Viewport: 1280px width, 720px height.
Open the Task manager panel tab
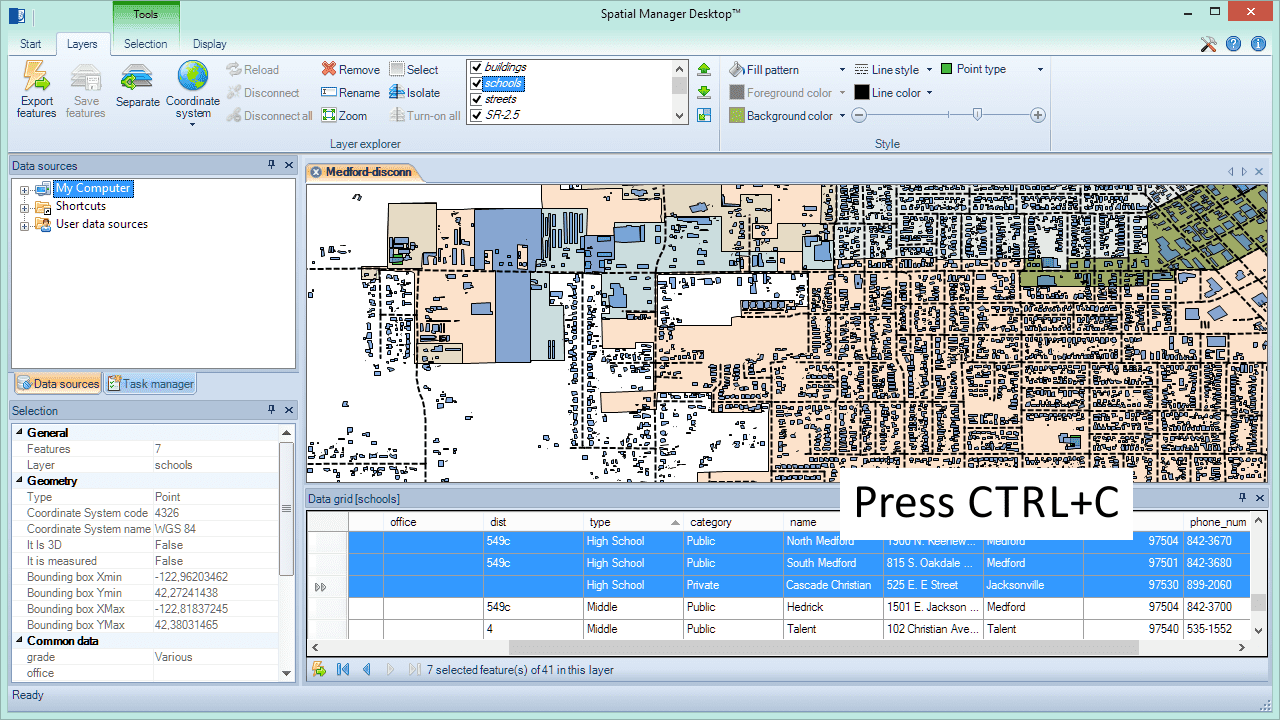pyautogui.click(x=150, y=384)
